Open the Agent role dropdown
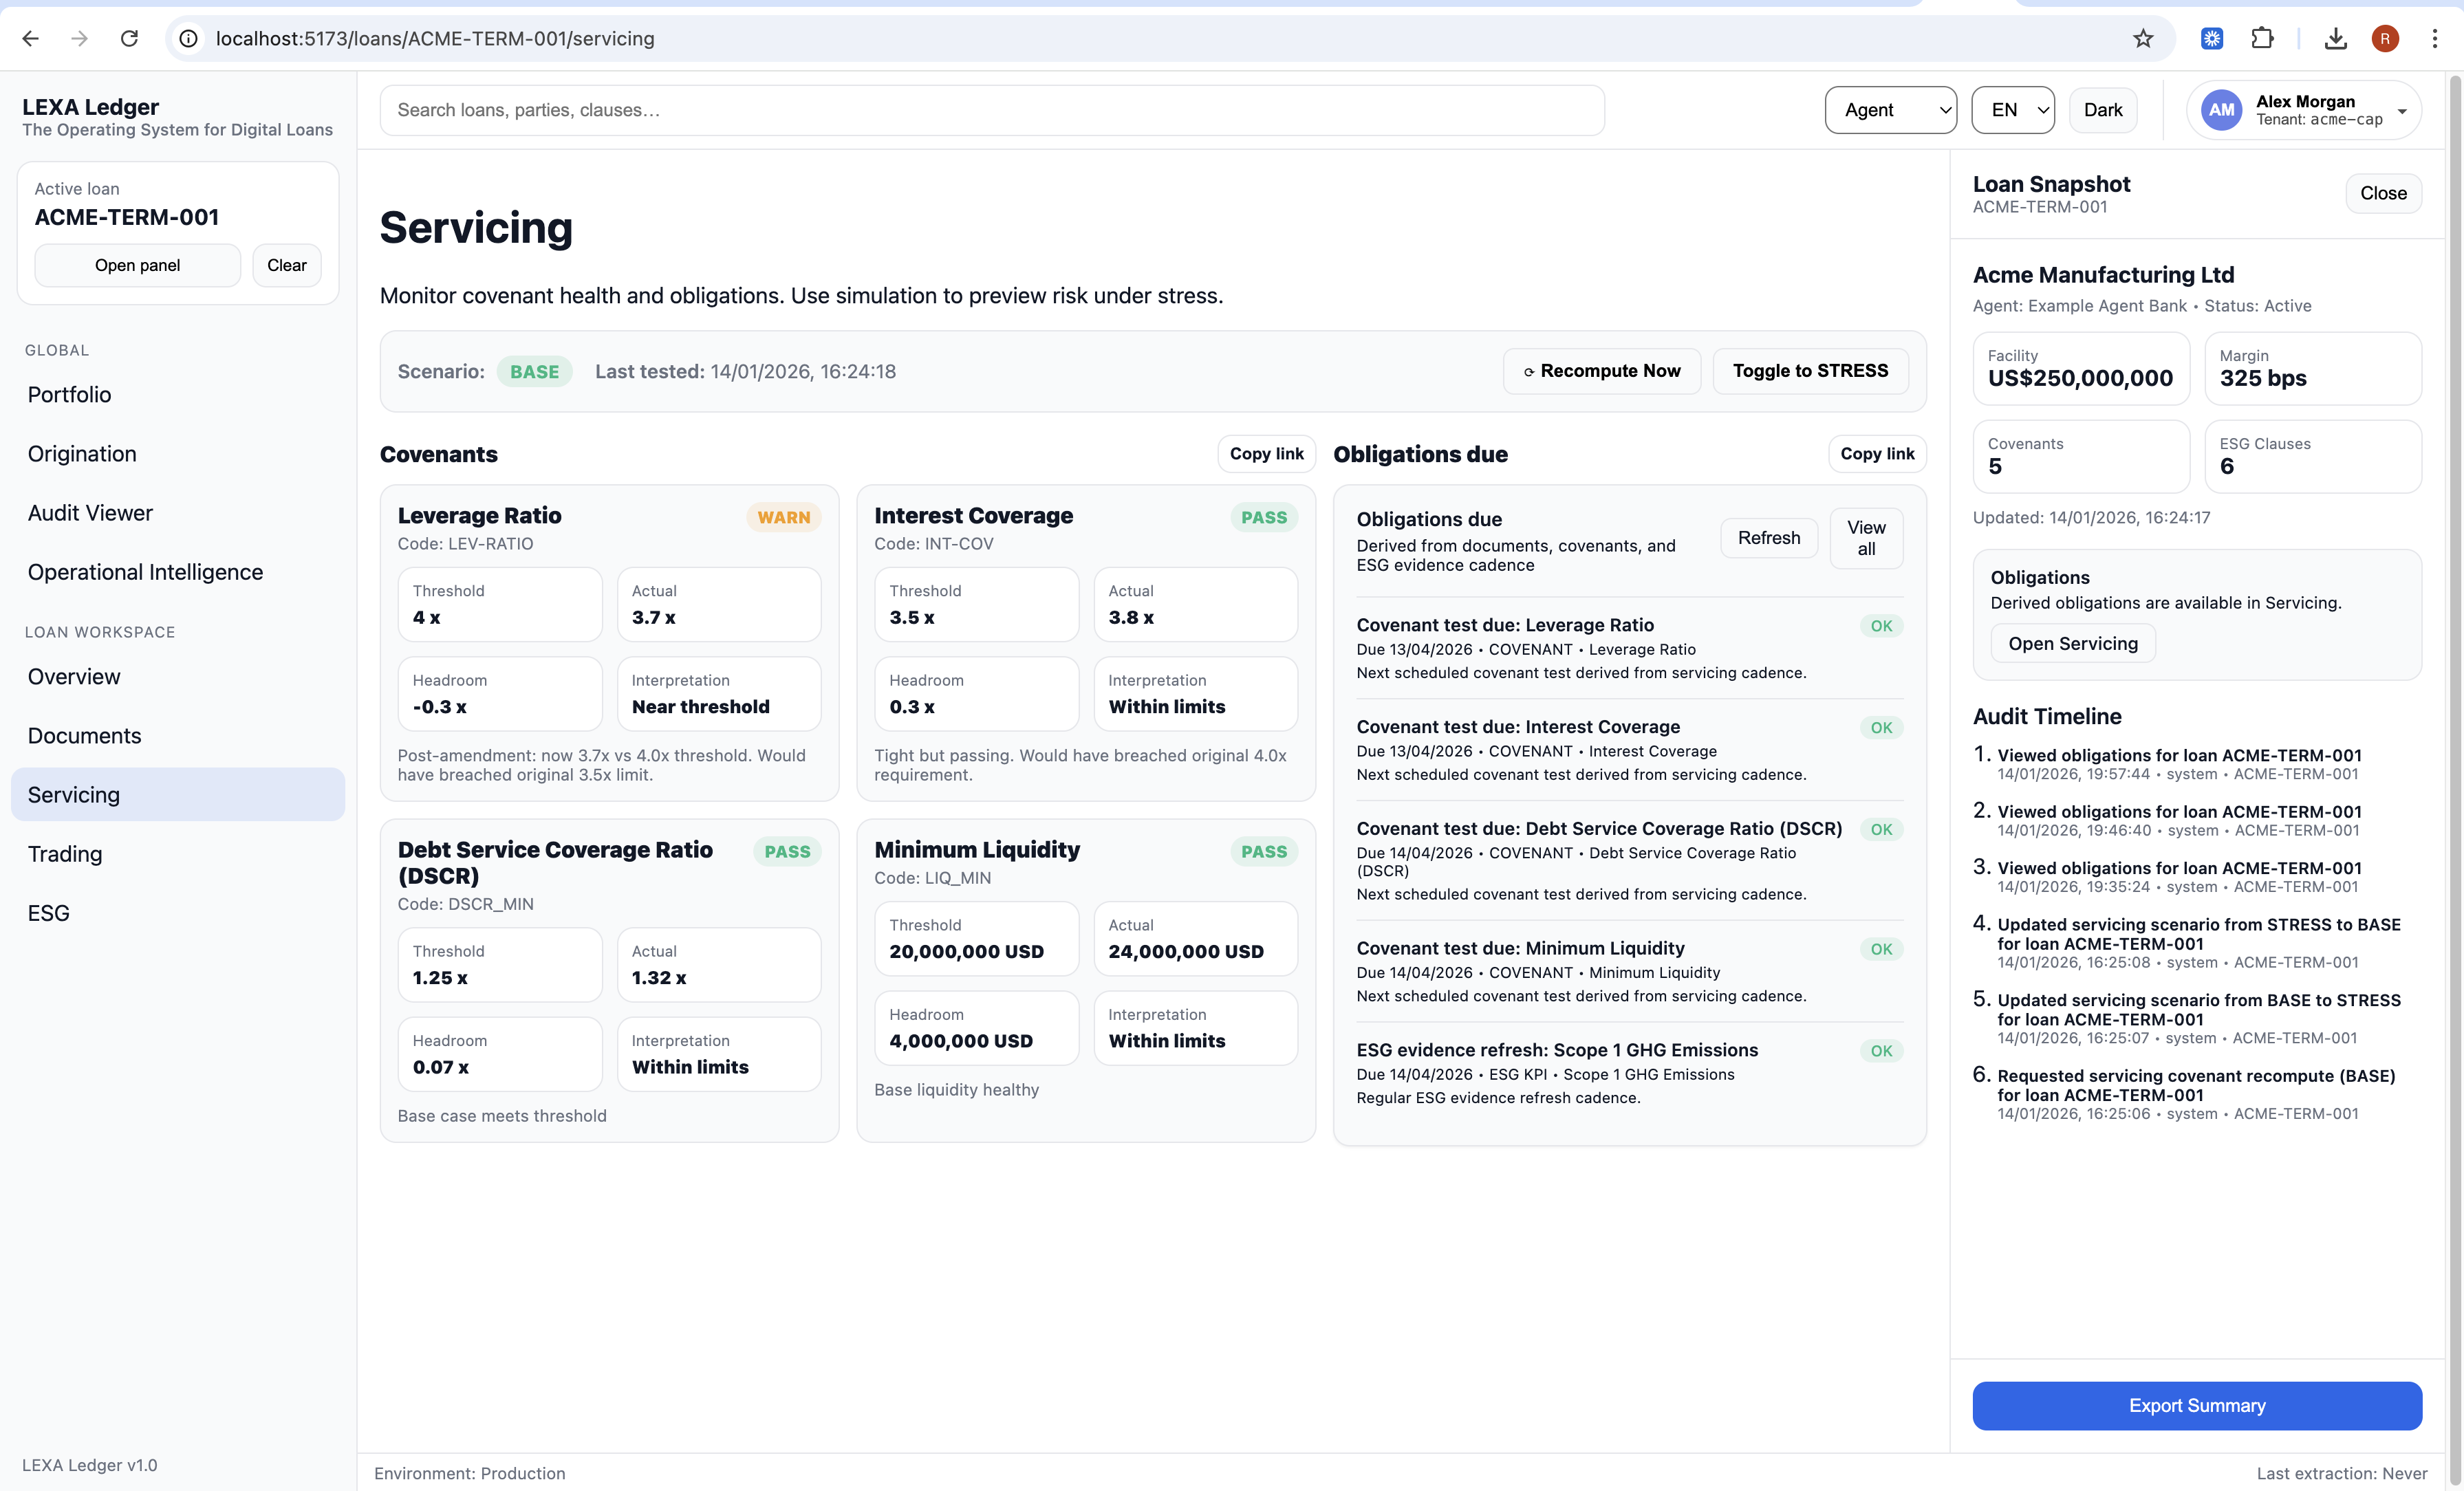 coord(1889,110)
